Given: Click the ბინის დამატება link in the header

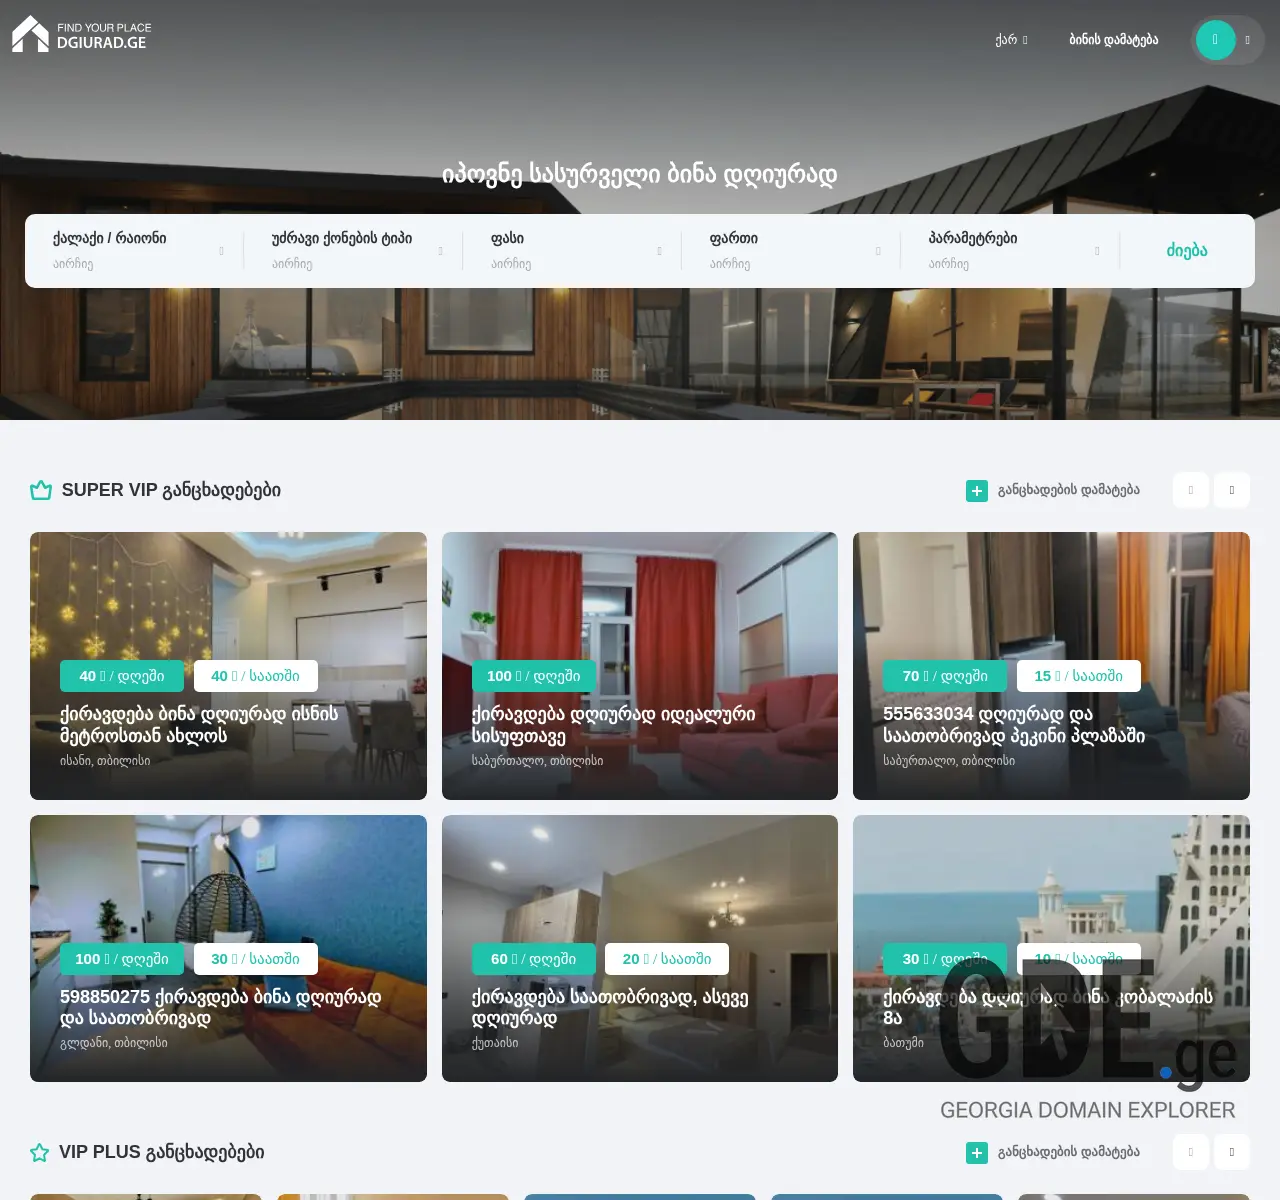Looking at the screenshot, I should click(x=1114, y=40).
